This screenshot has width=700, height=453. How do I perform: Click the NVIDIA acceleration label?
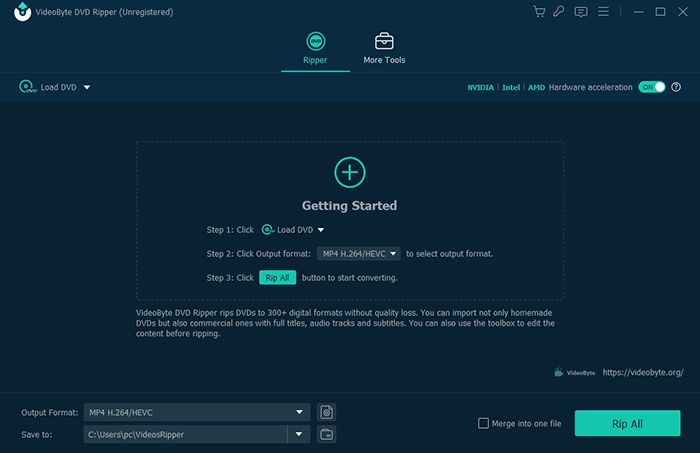click(x=480, y=87)
